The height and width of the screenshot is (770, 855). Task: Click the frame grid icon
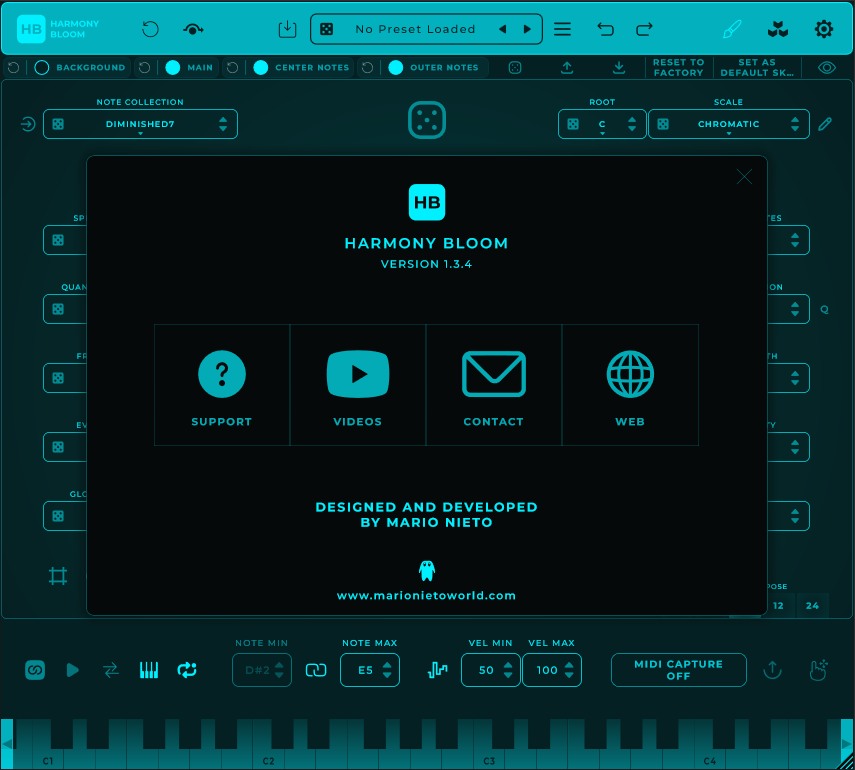click(58, 576)
